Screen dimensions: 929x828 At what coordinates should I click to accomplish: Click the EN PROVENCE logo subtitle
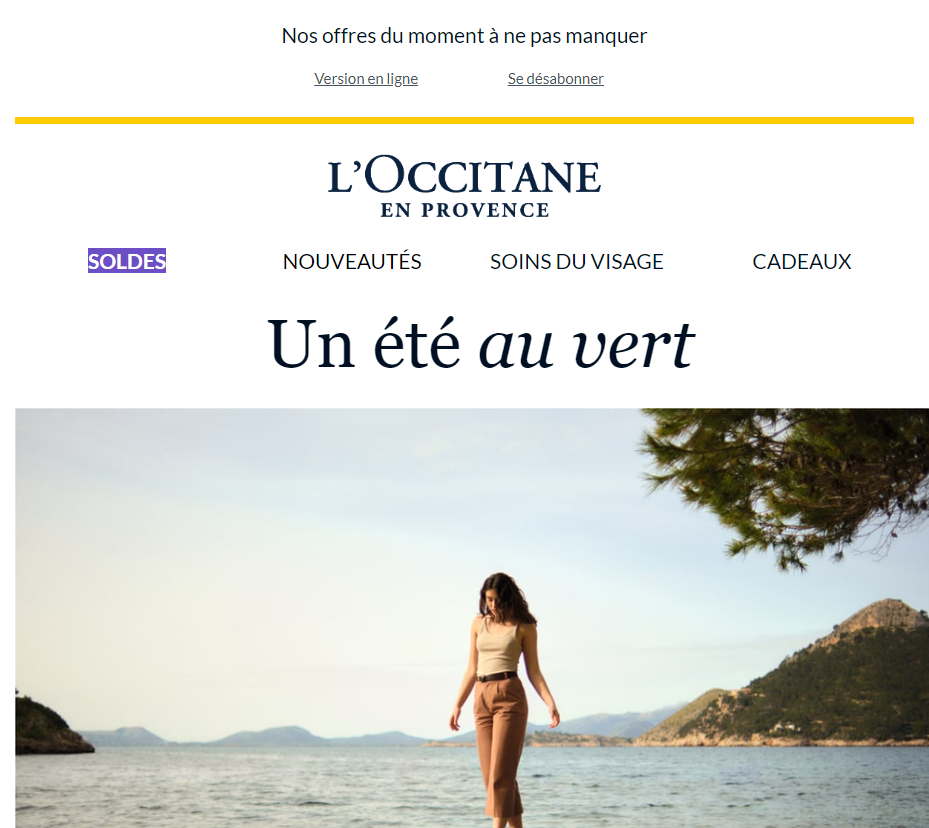coord(464,210)
